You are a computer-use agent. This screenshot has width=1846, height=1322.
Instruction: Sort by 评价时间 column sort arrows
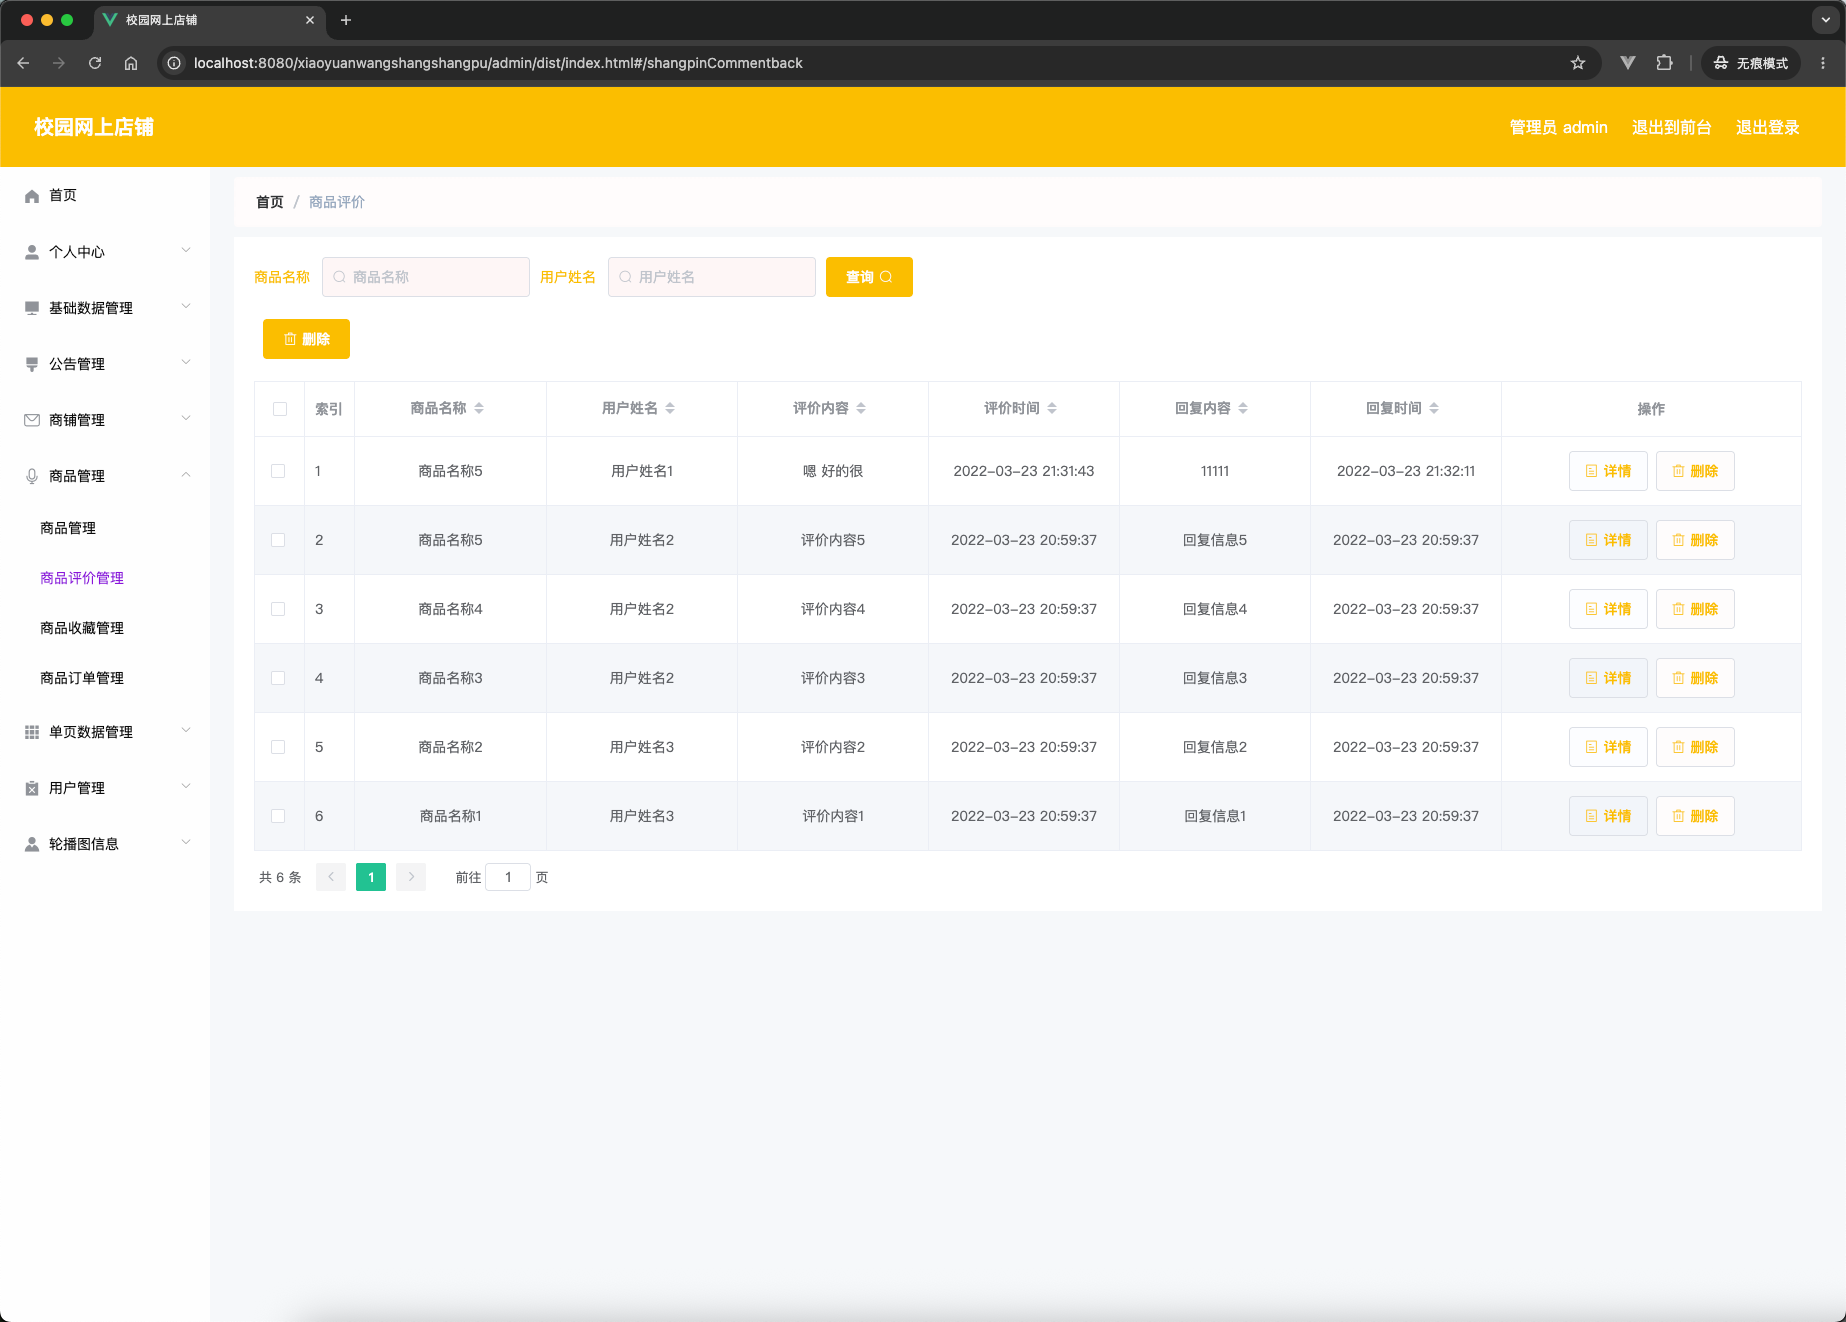point(1052,408)
